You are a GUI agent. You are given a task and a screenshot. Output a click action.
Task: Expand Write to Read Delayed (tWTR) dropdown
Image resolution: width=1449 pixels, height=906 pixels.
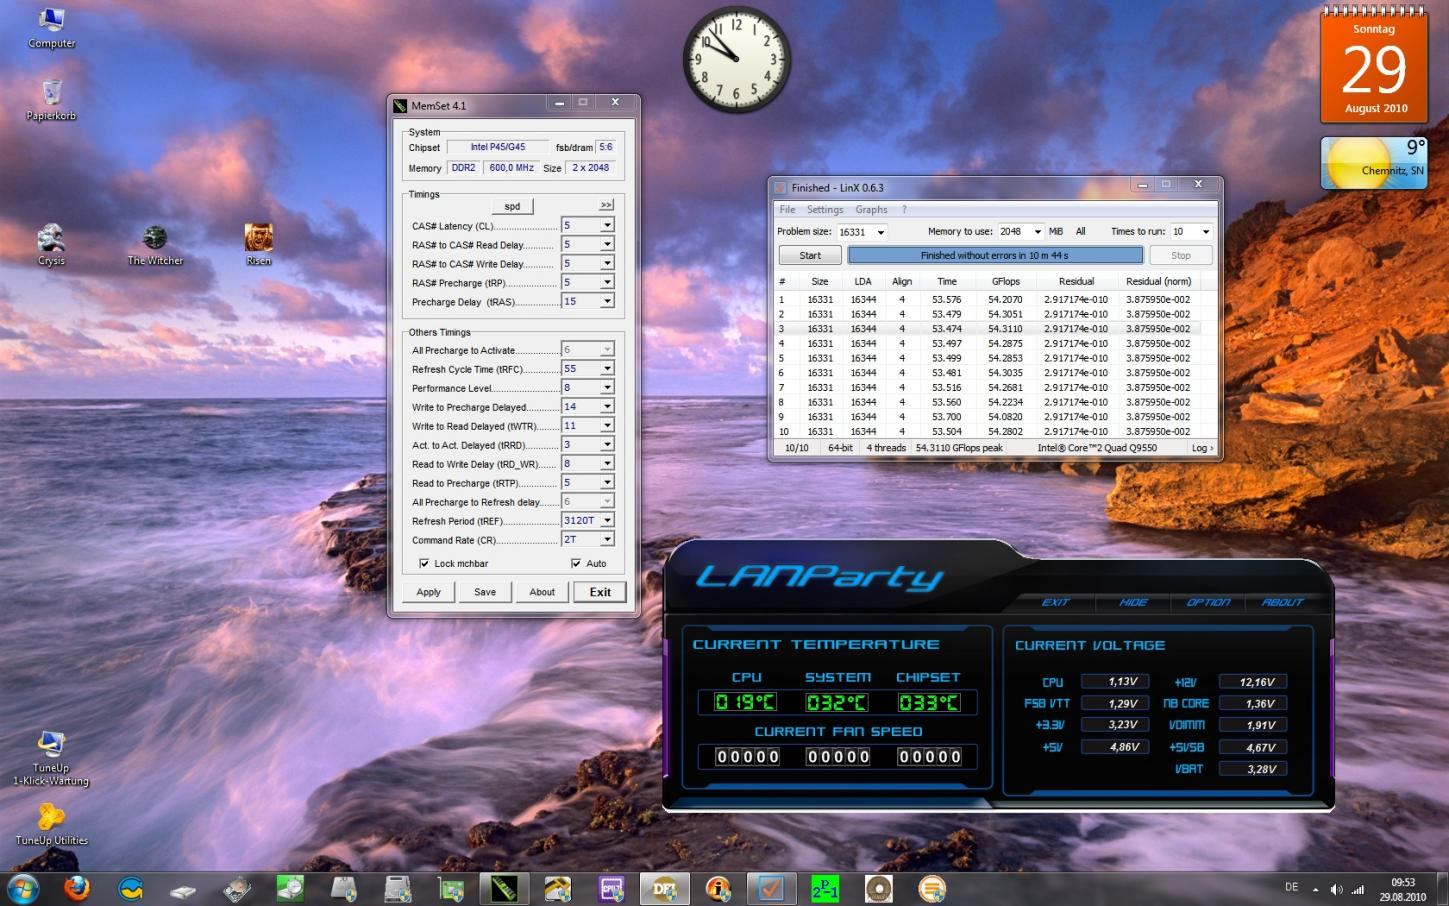pyautogui.click(x=607, y=426)
